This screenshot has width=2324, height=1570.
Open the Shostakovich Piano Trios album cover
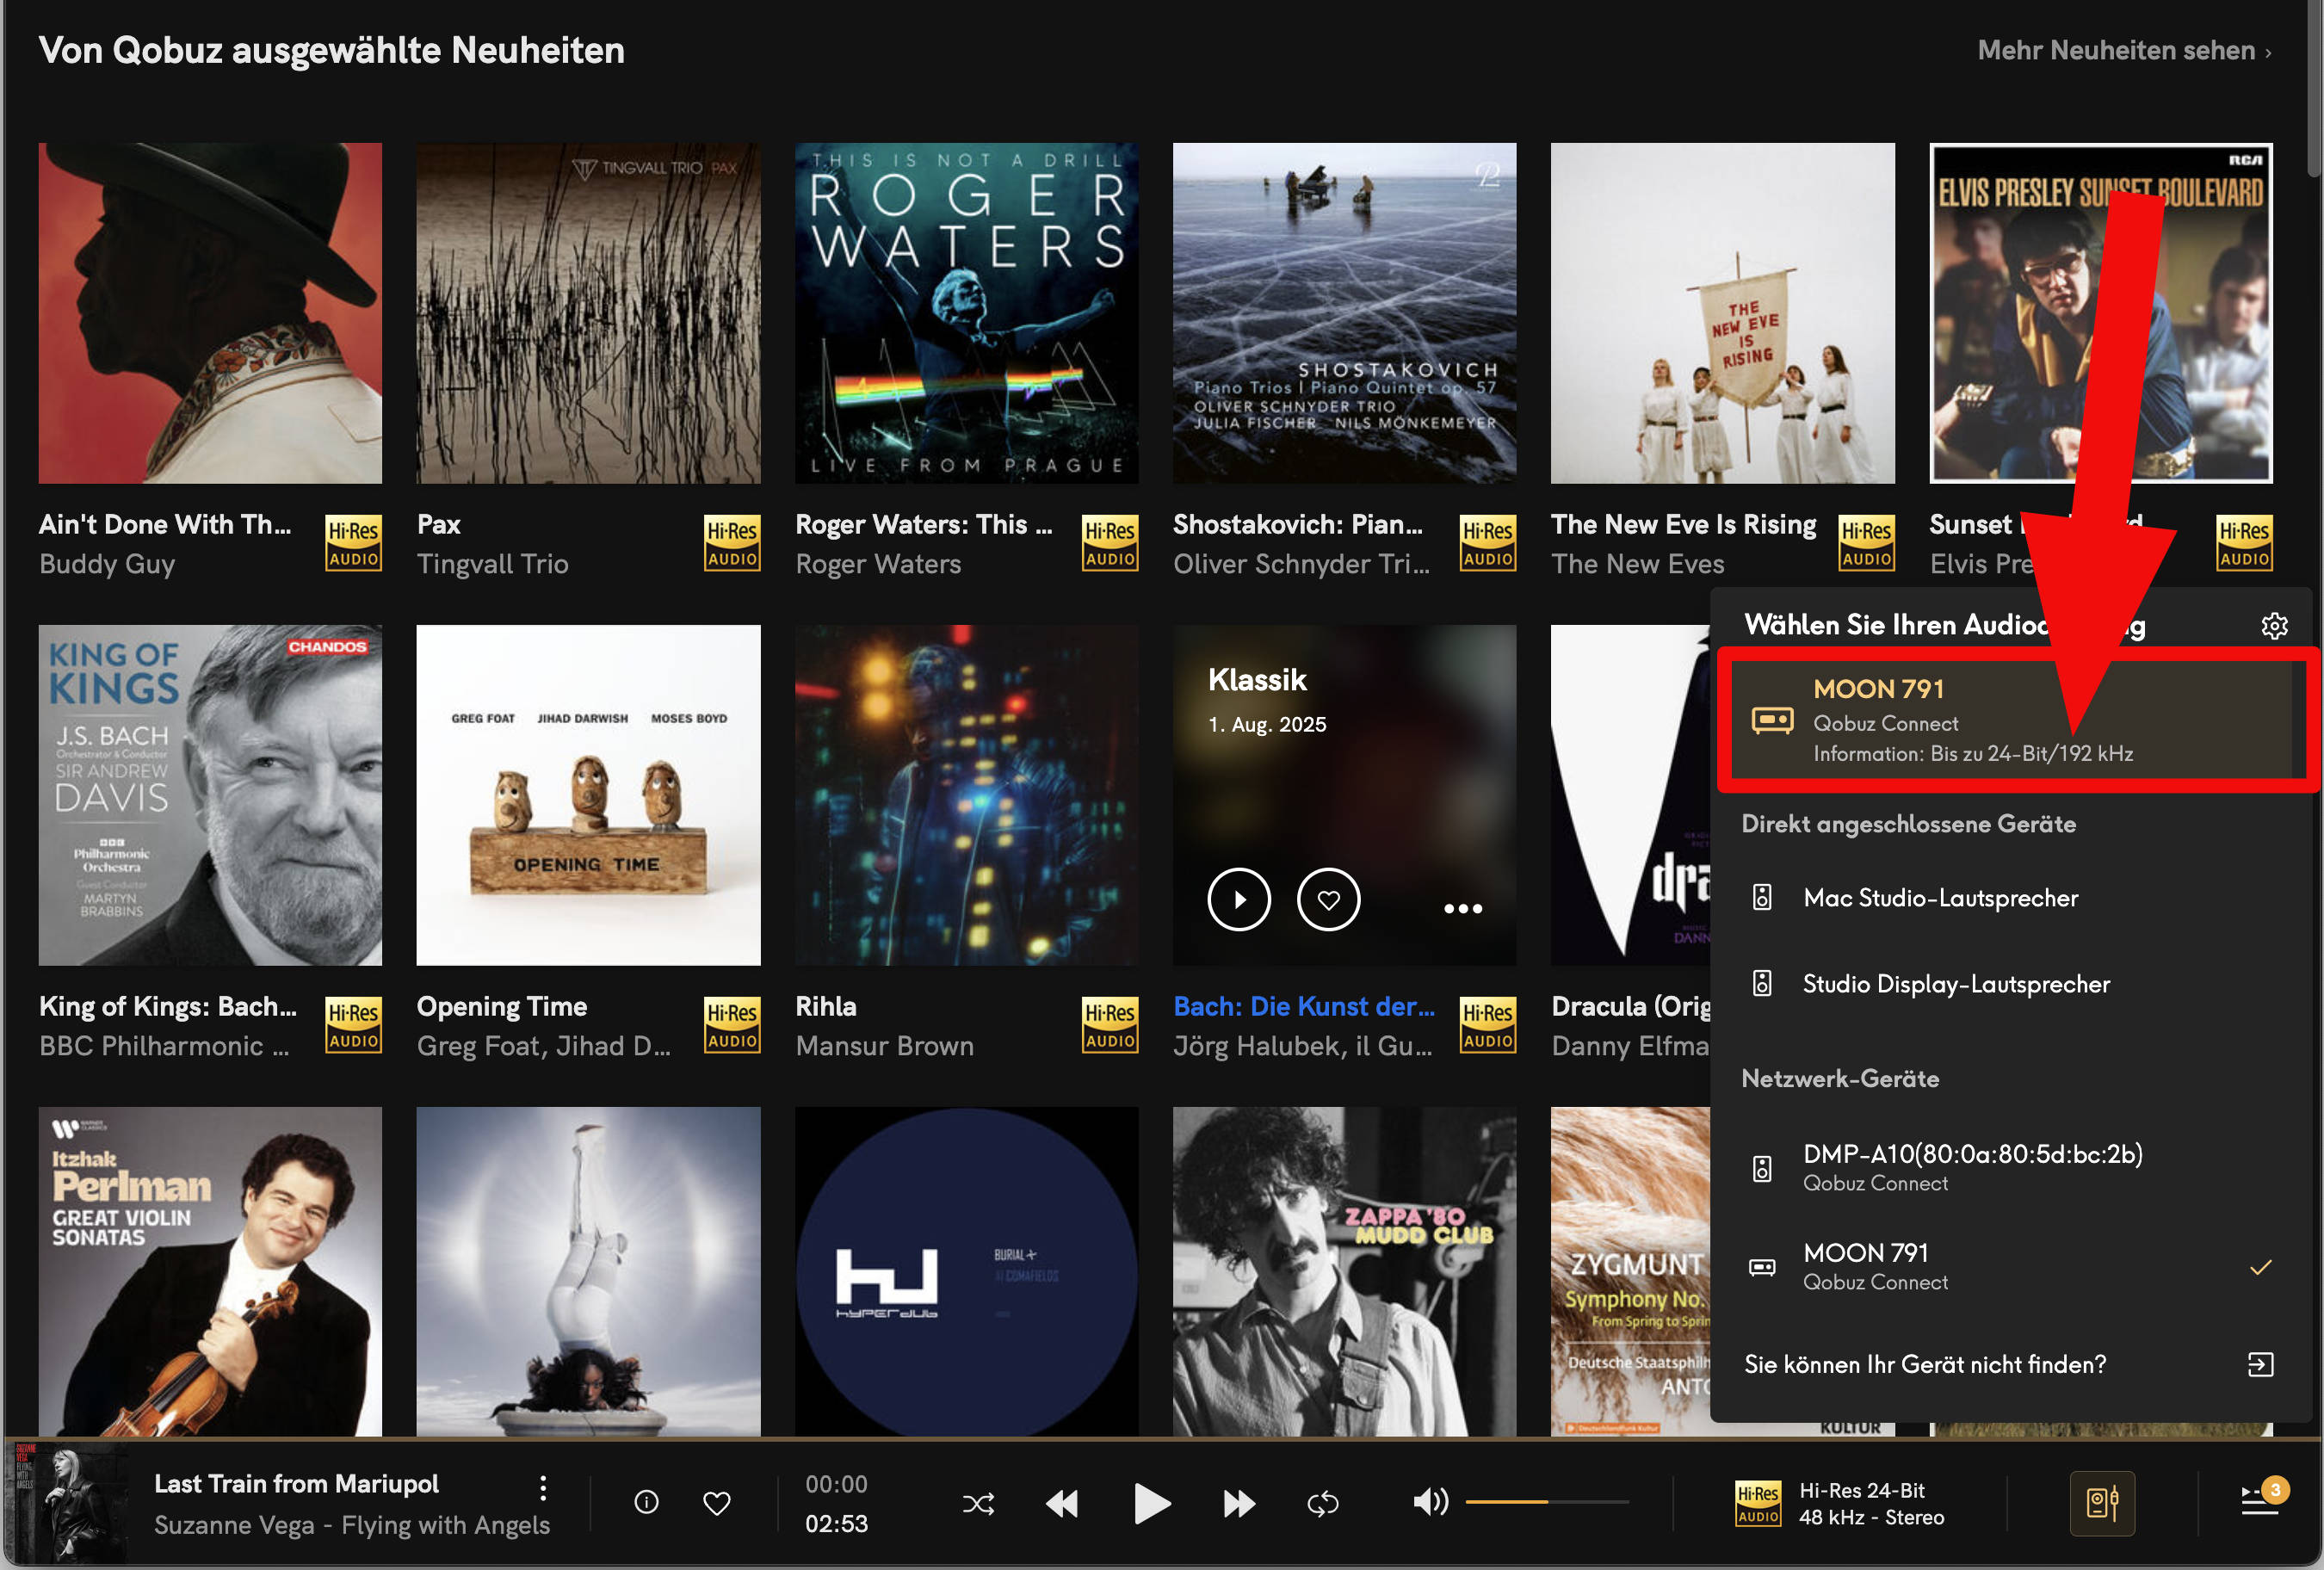pos(1344,313)
